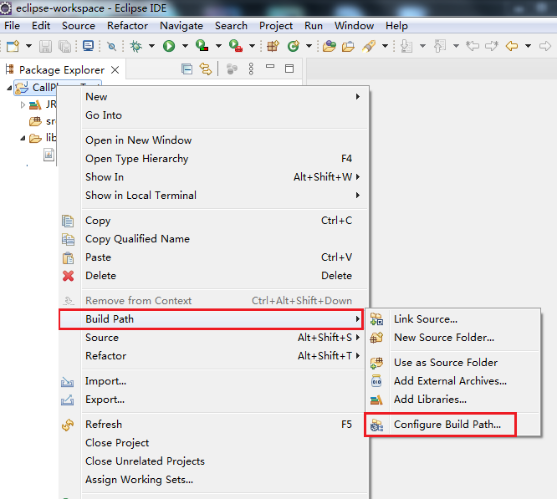Image resolution: width=557 pixels, height=500 pixels.
Task: Close the Package Explorer tab
Action: click(x=115, y=70)
